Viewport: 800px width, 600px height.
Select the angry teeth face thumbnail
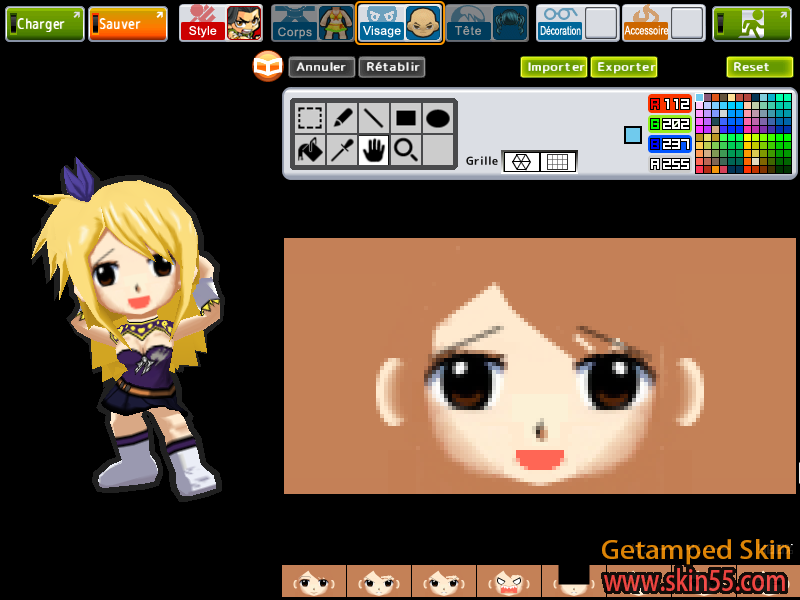click(509, 581)
